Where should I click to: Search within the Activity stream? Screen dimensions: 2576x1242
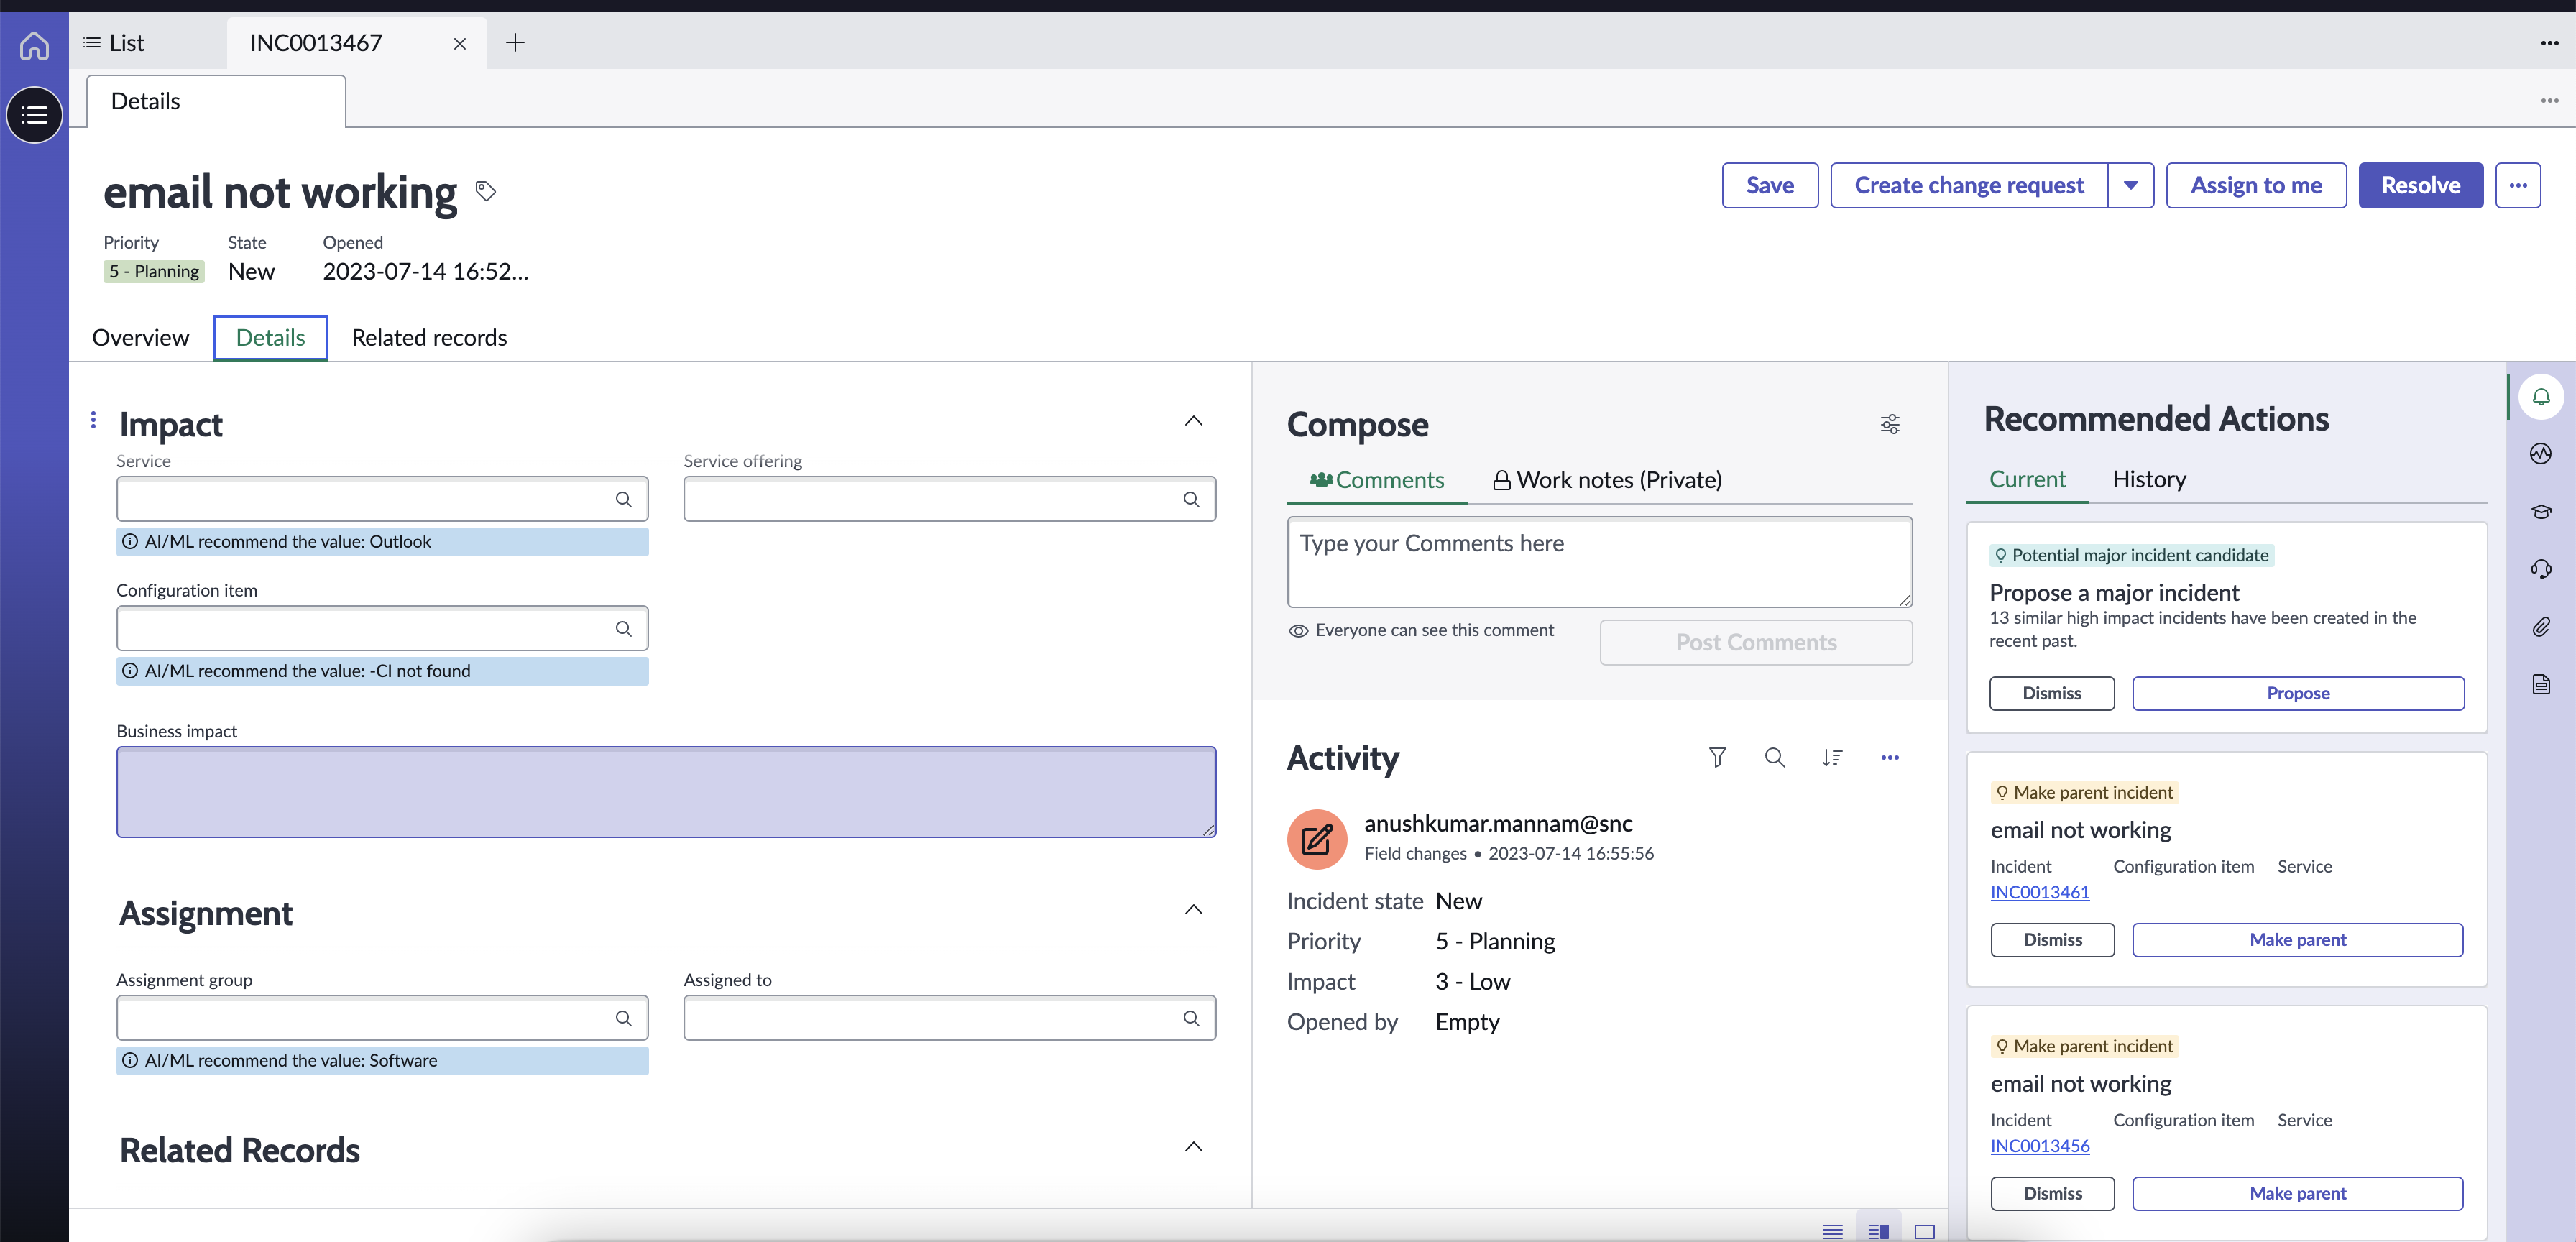click(x=1774, y=758)
